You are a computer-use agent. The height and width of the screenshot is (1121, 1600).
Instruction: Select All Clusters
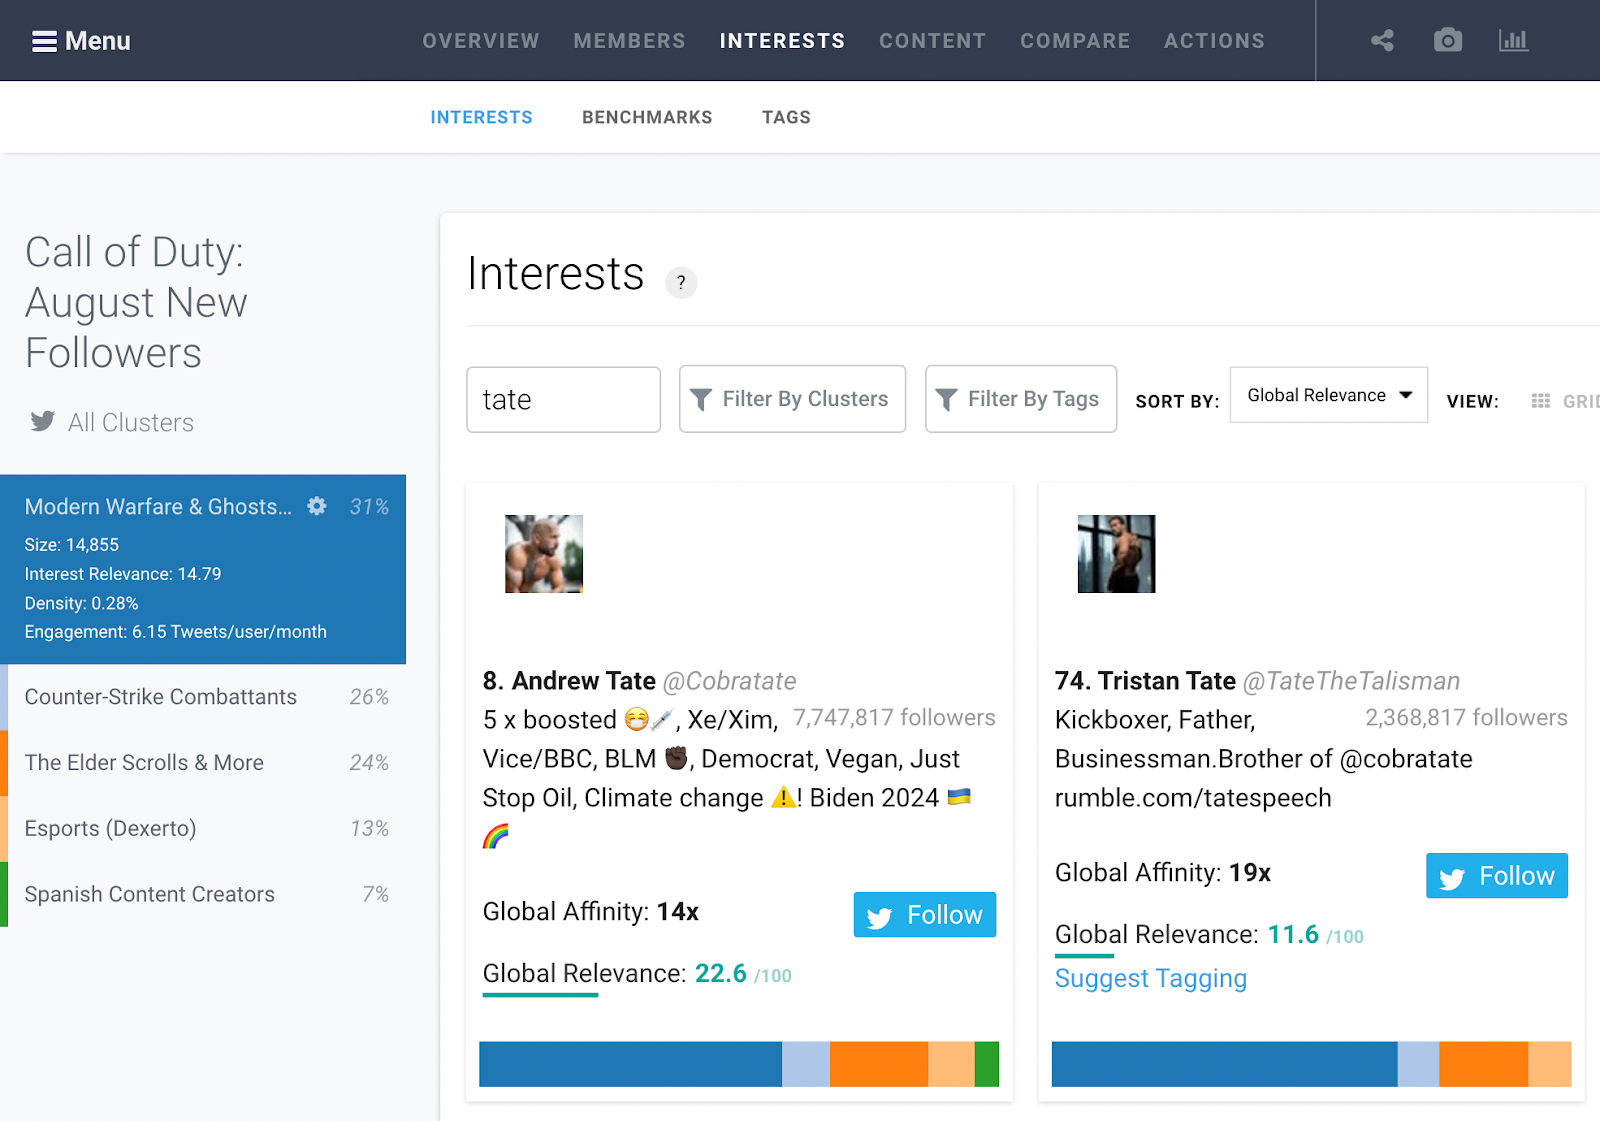coord(131,422)
